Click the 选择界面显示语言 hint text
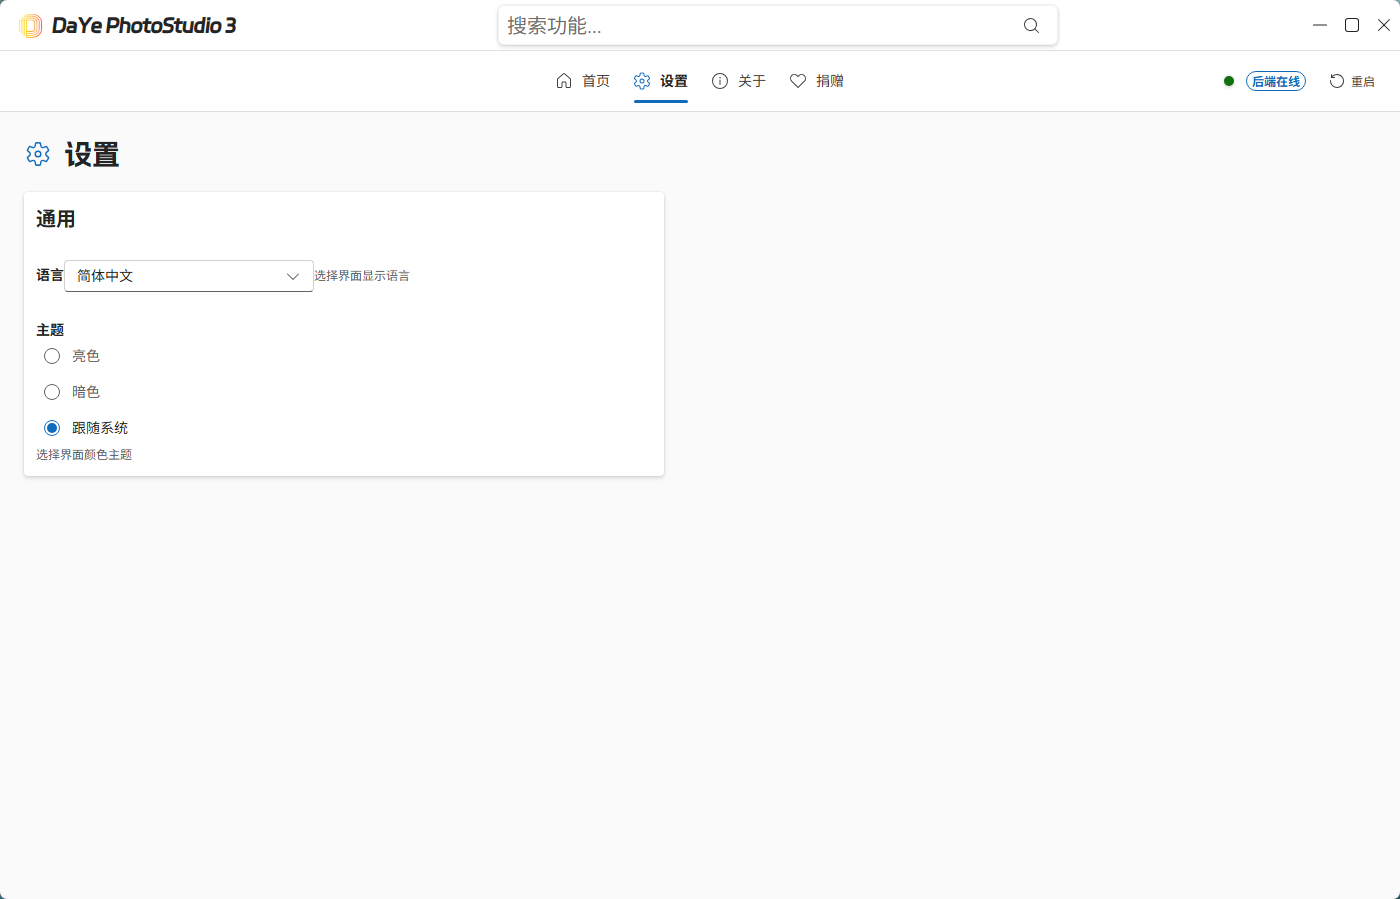Viewport: 1400px width, 899px height. coord(362,276)
